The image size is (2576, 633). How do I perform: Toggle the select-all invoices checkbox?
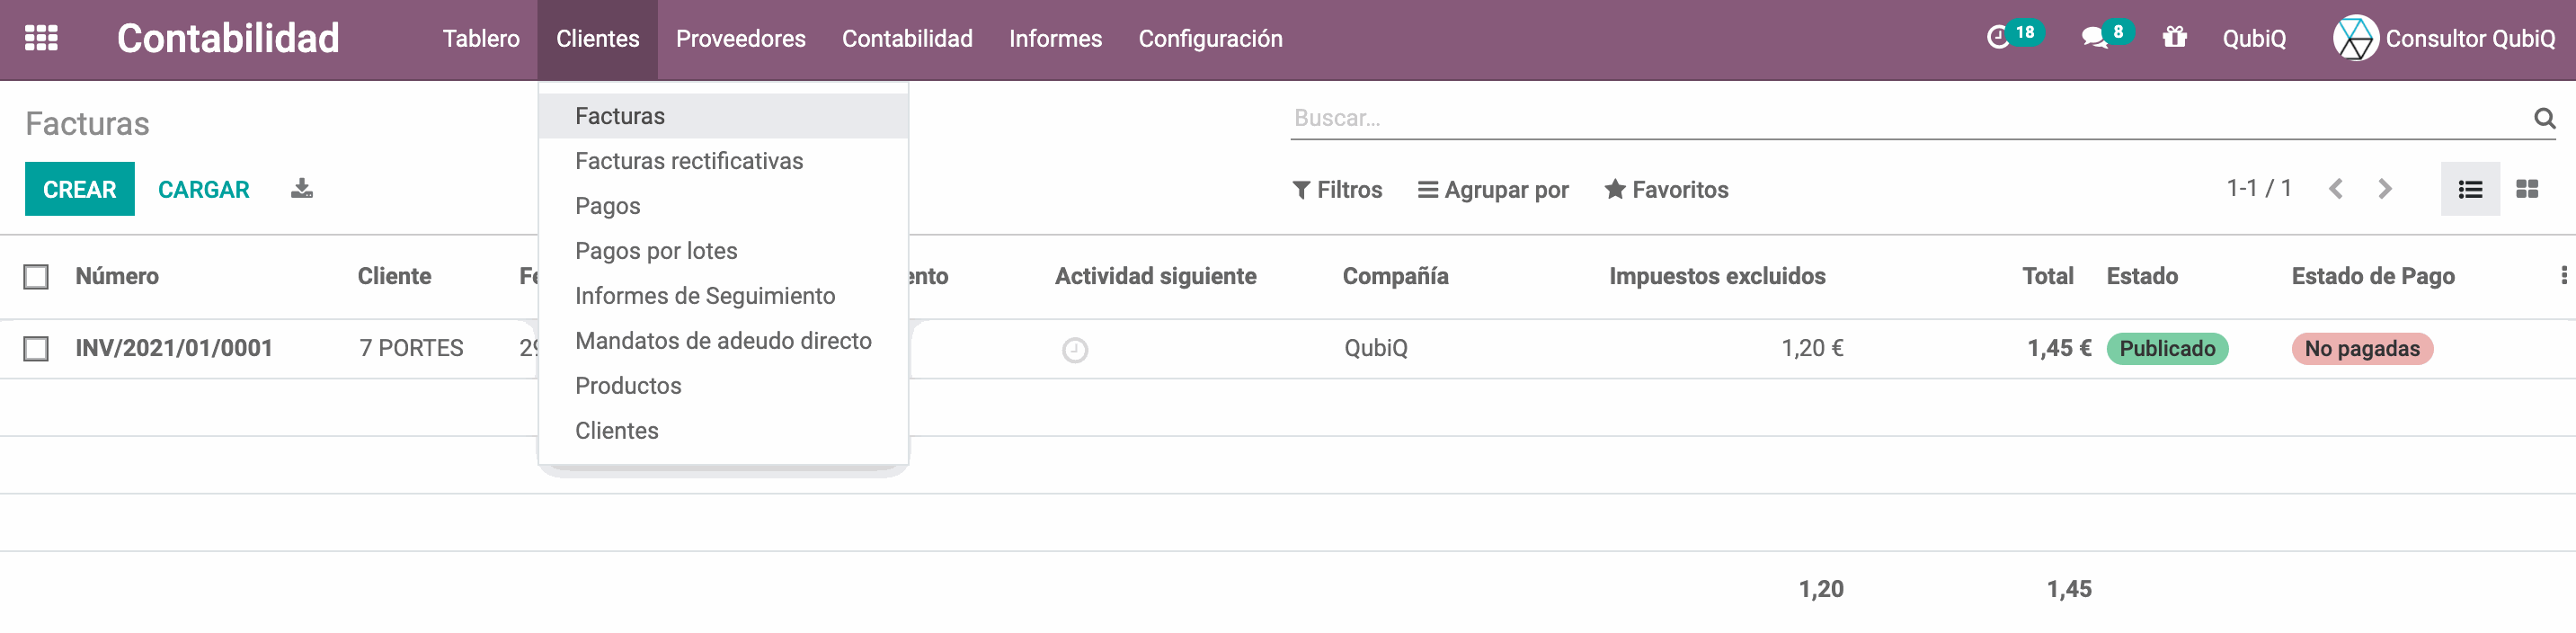tap(36, 277)
